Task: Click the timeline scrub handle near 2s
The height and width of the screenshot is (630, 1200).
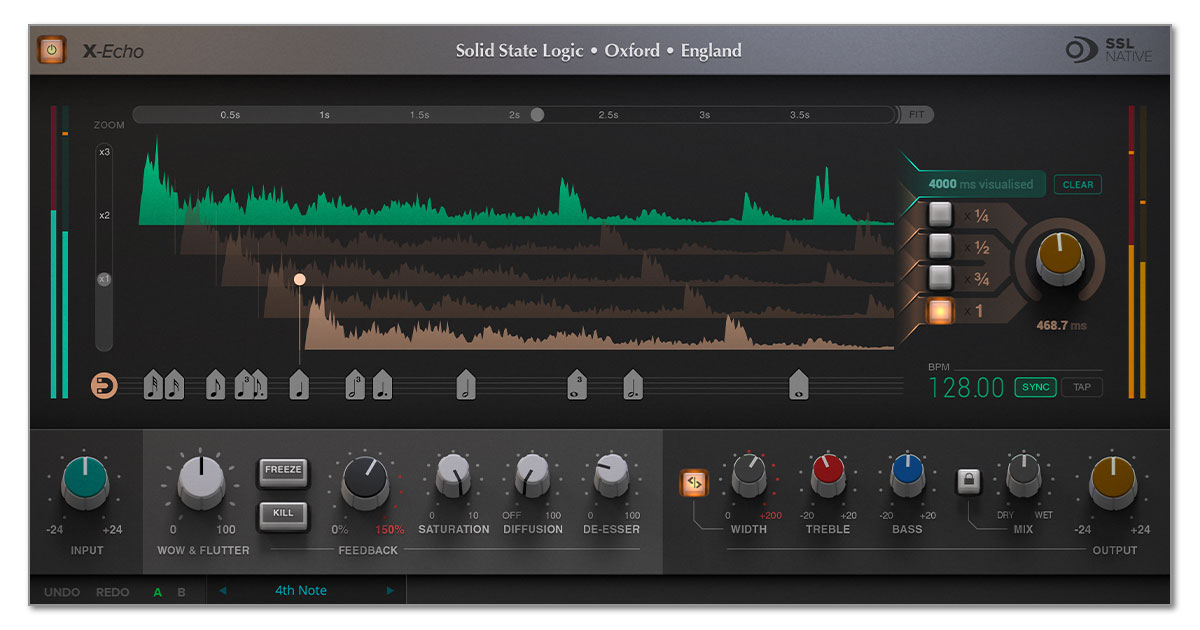Action: 537,115
